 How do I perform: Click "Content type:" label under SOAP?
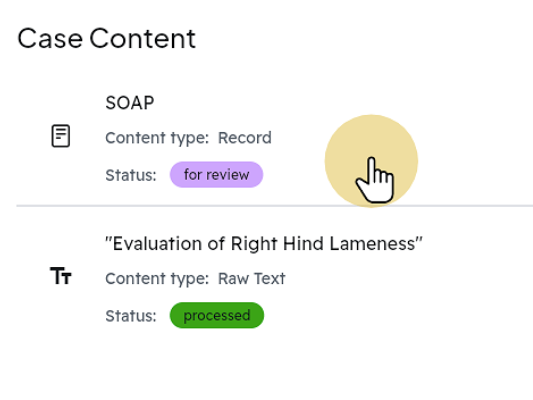(157, 138)
